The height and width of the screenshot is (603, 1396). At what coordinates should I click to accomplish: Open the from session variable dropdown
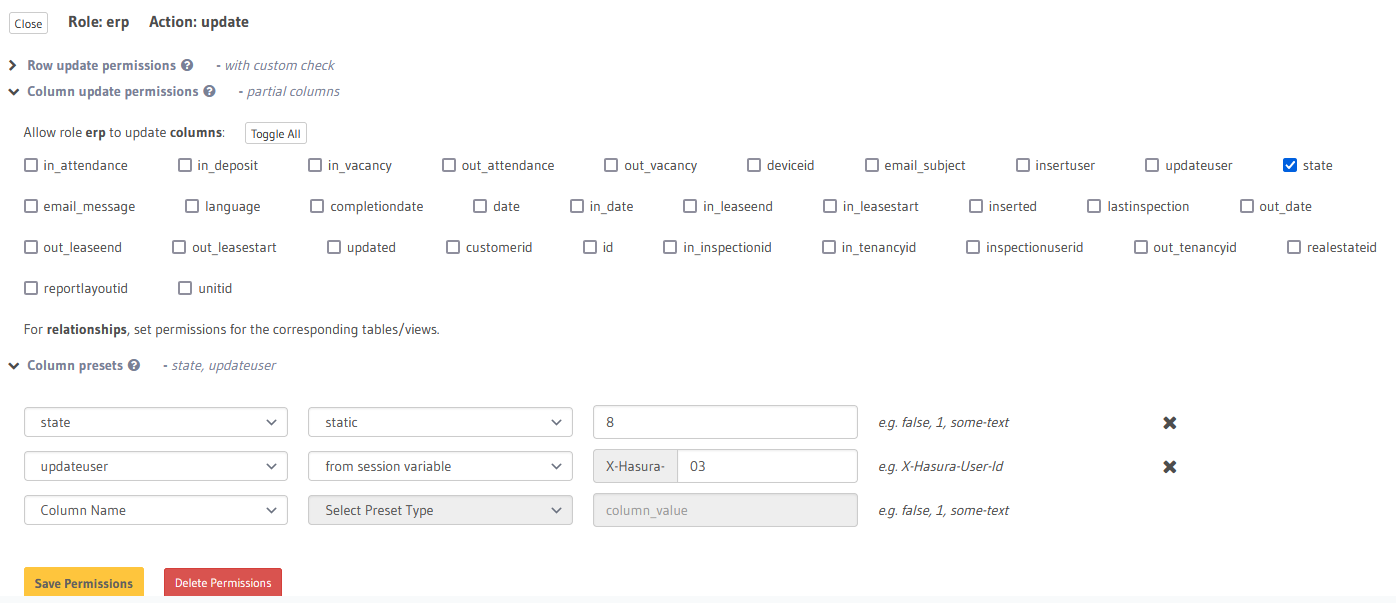pyautogui.click(x=440, y=466)
